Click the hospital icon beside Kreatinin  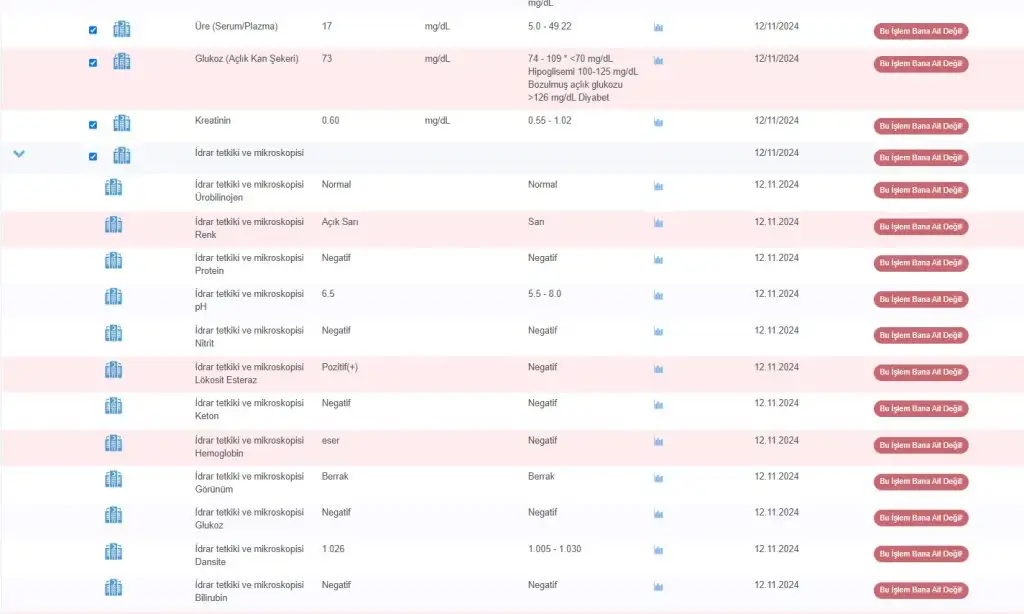121,124
